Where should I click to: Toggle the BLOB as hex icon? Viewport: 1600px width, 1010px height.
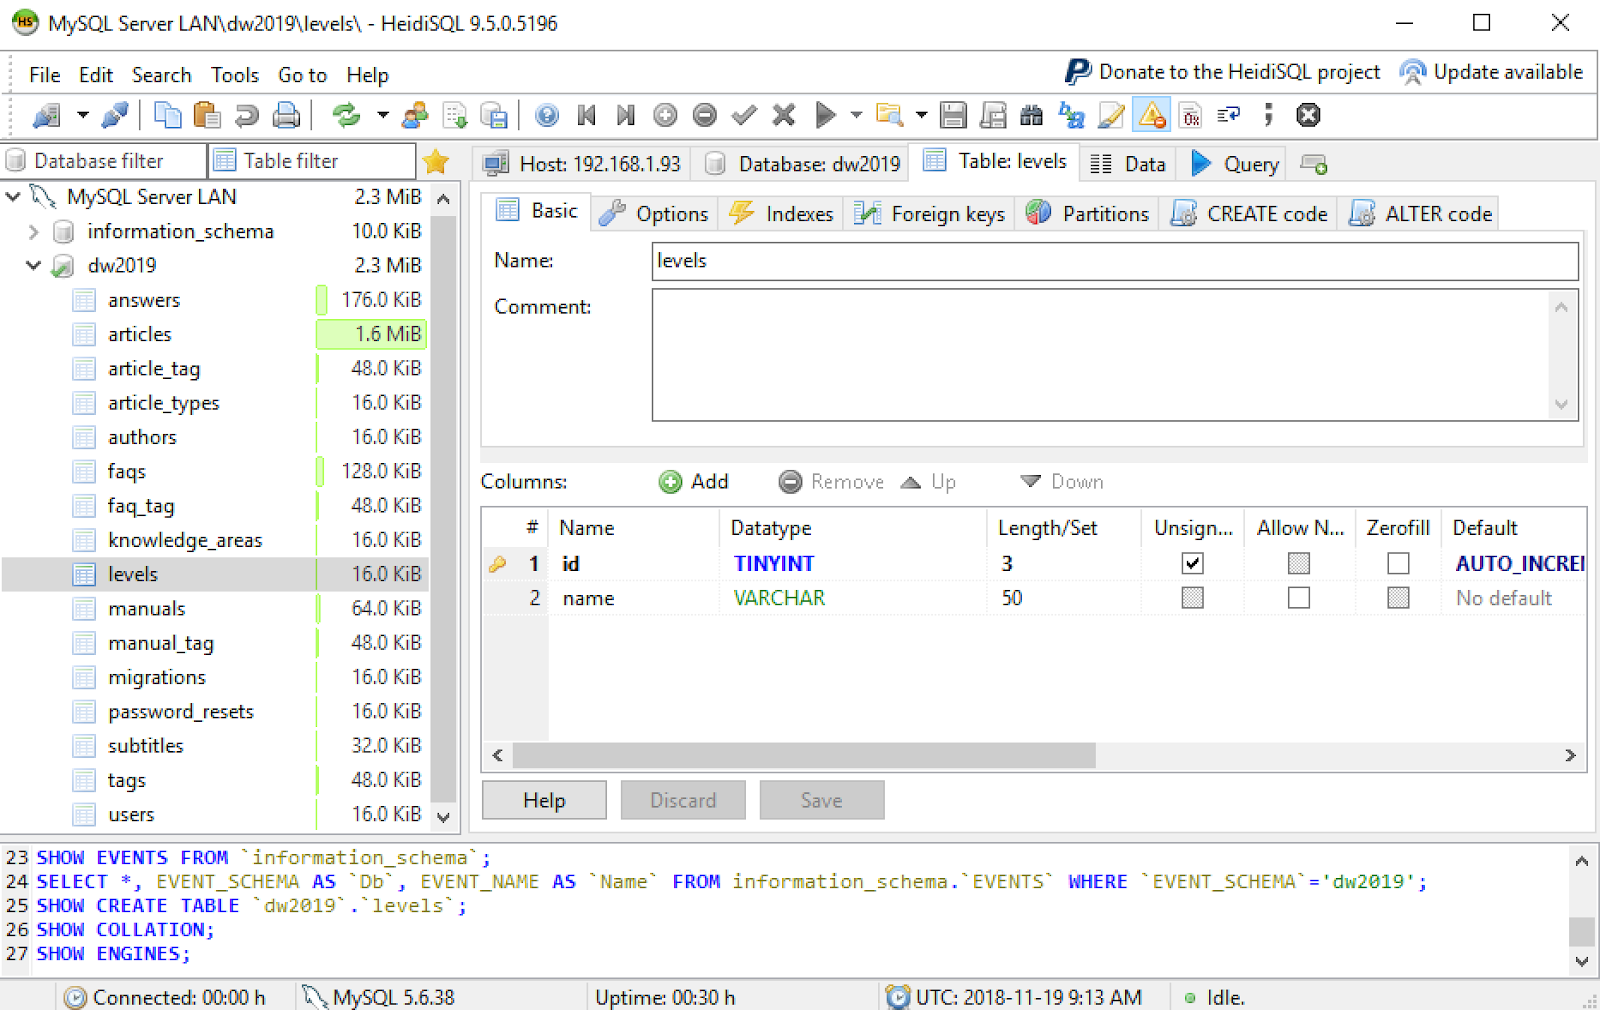click(1190, 116)
